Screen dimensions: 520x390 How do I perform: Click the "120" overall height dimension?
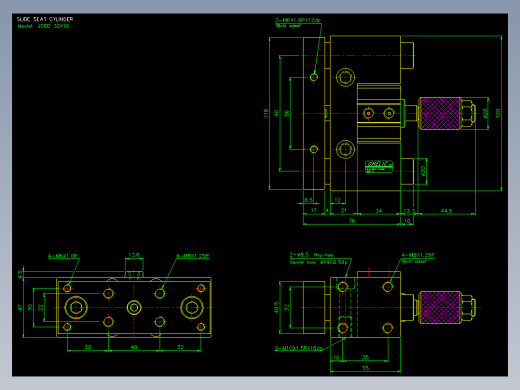tap(498, 113)
